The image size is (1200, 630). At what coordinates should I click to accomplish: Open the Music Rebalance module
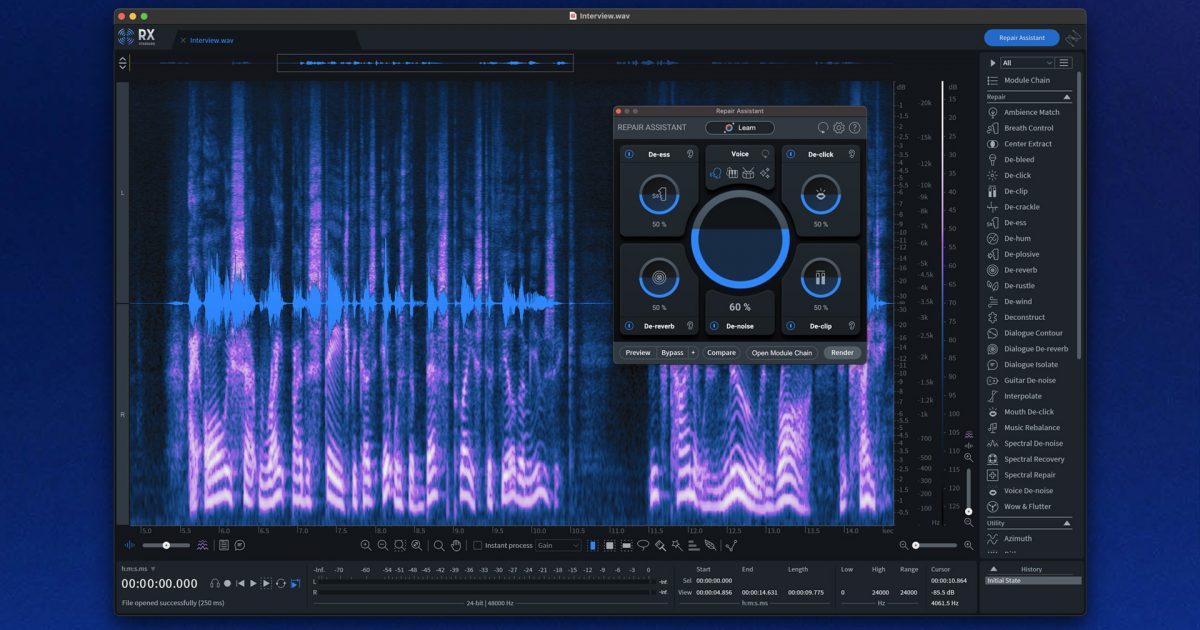click(1031, 428)
